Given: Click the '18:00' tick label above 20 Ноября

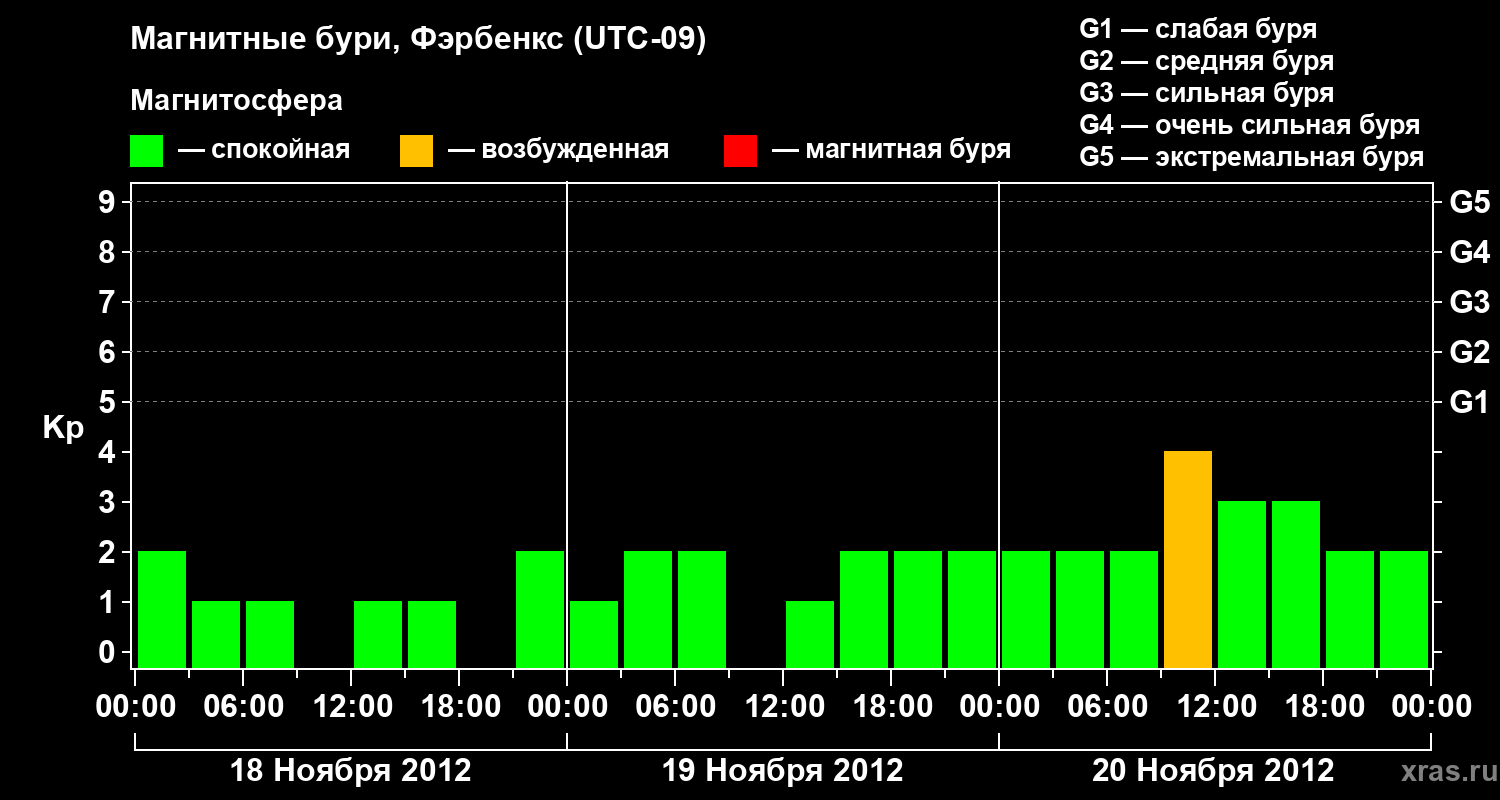Looking at the screenshot, I should tap(1323, 707).
